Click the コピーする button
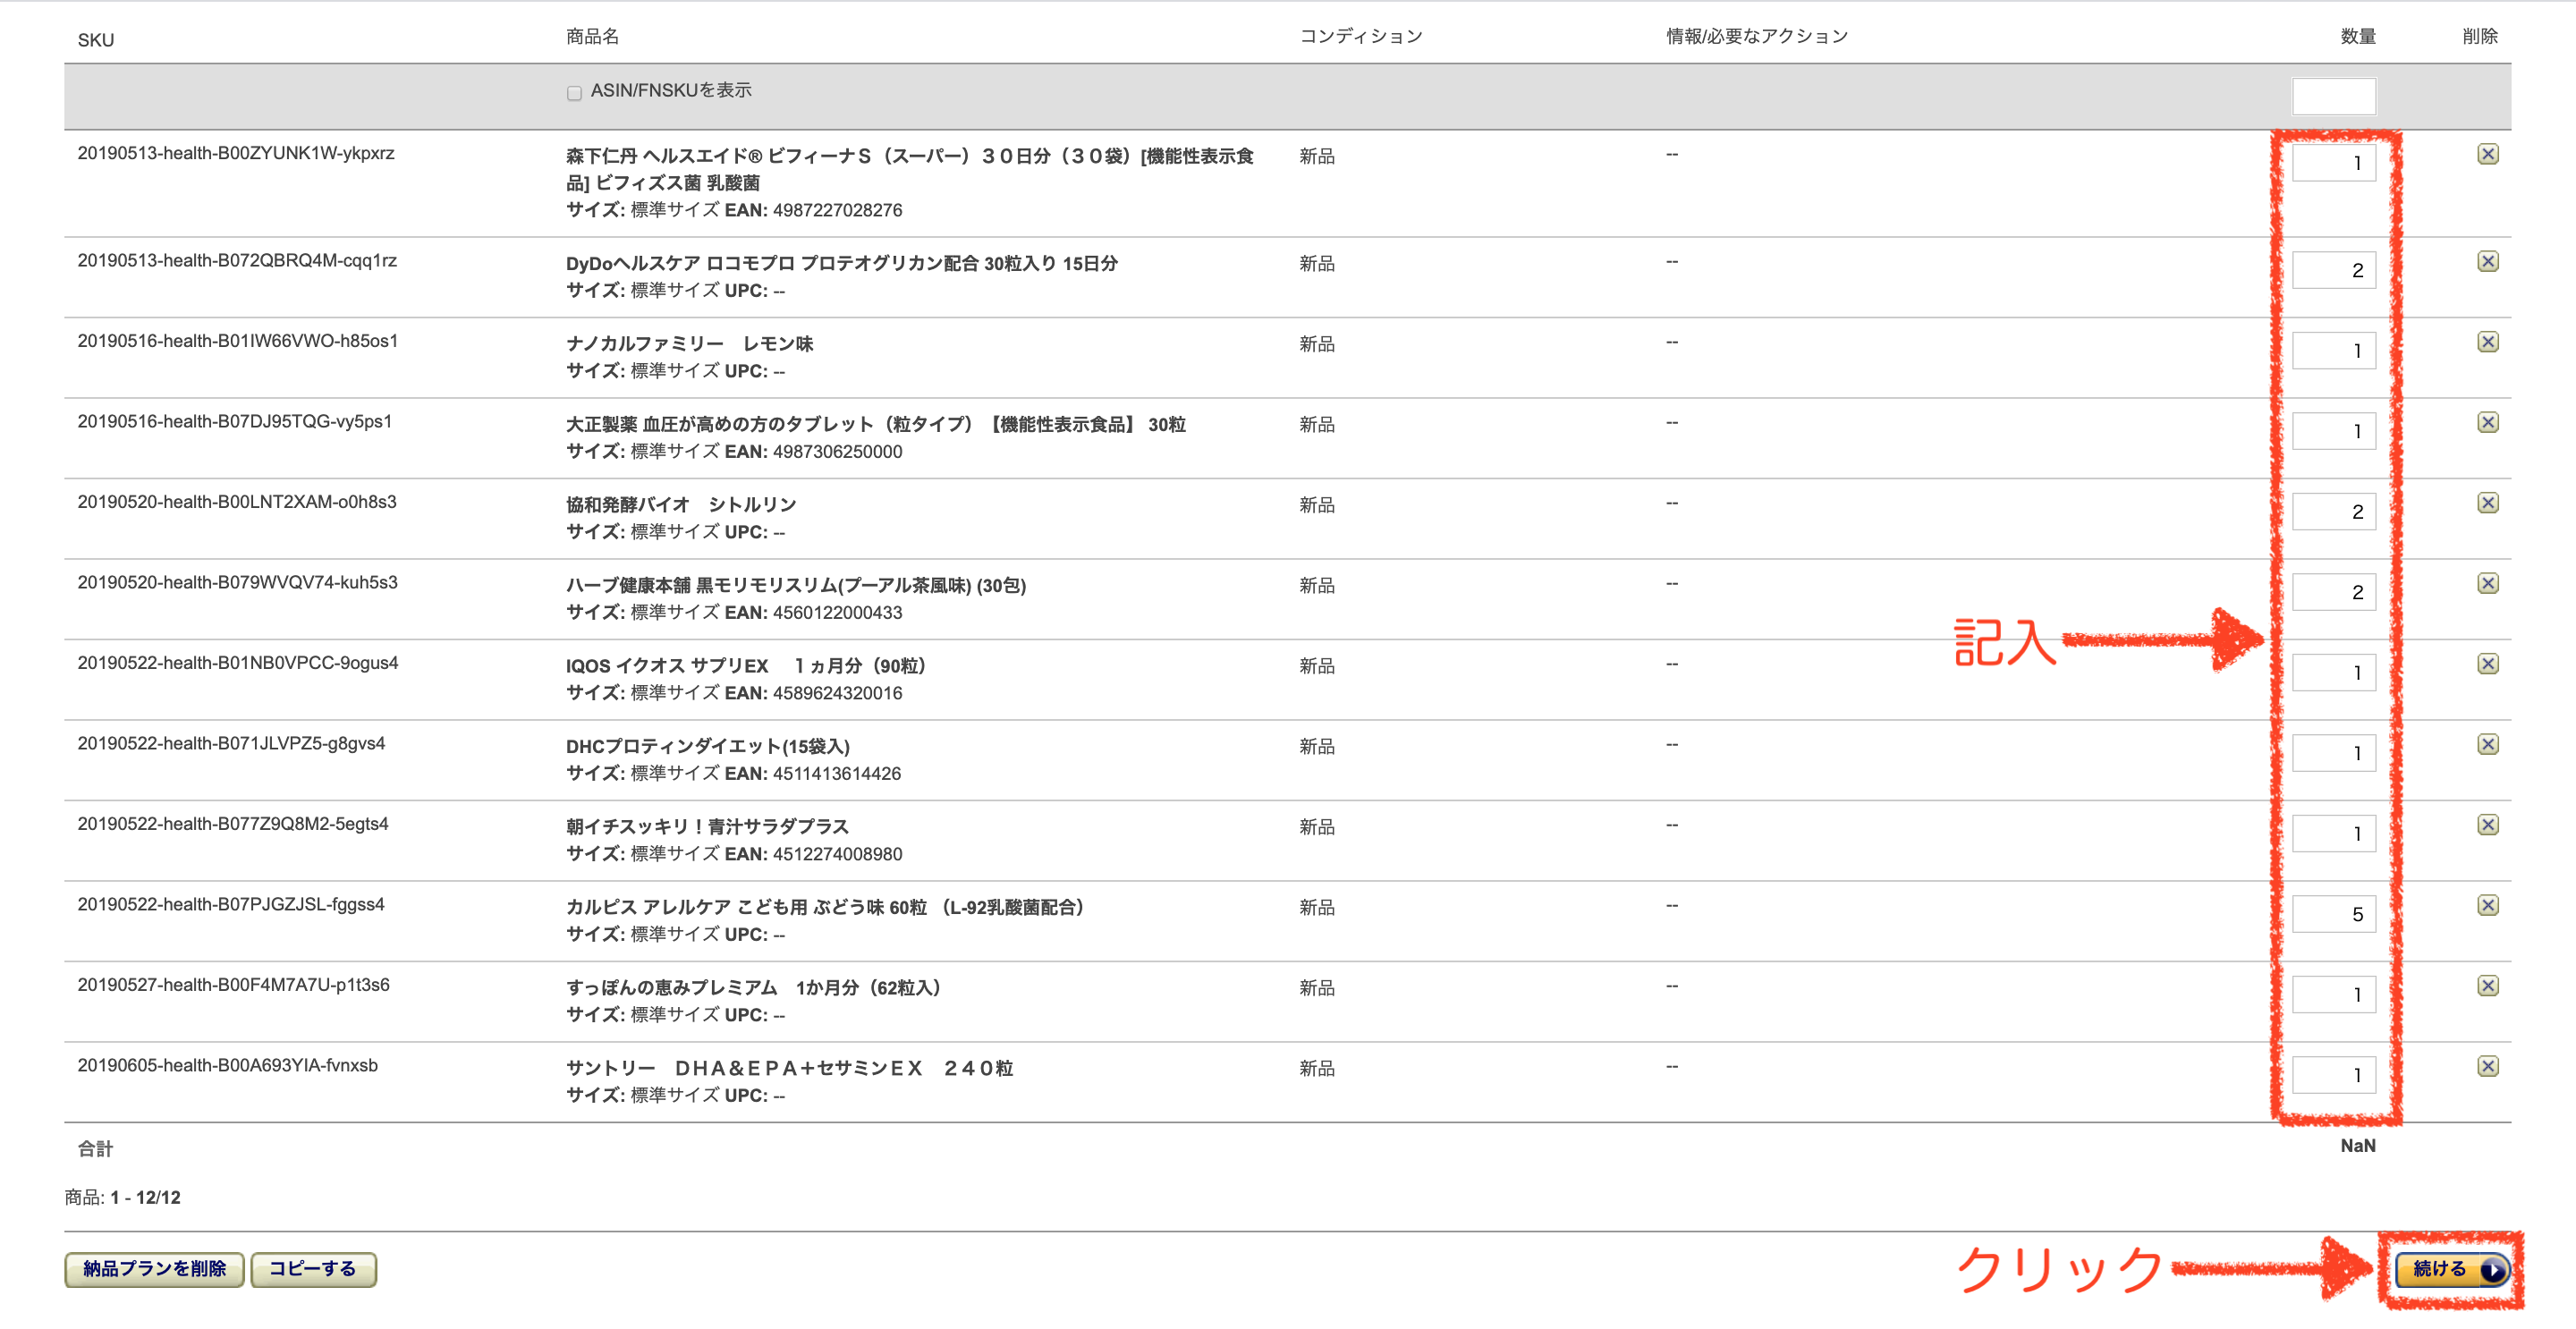 (x=313, y=1269)
